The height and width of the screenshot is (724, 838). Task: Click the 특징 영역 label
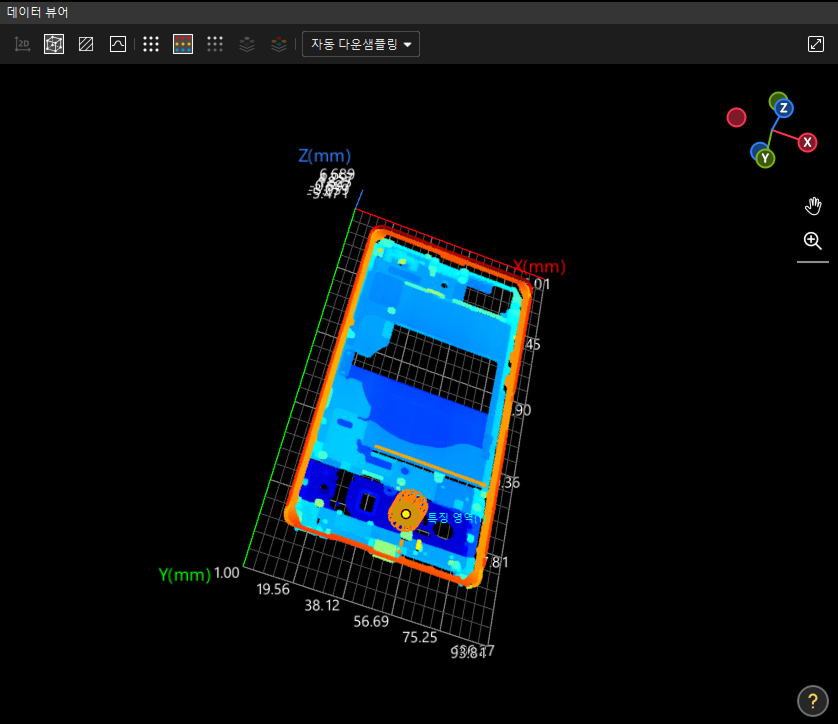454,517
